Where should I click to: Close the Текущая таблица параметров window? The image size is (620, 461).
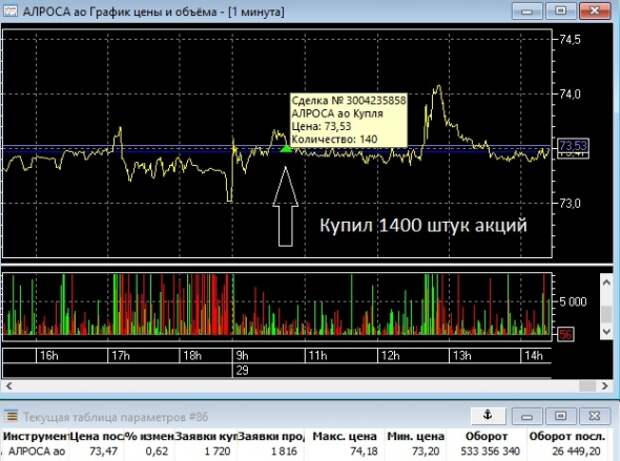[x=595, y=416]
